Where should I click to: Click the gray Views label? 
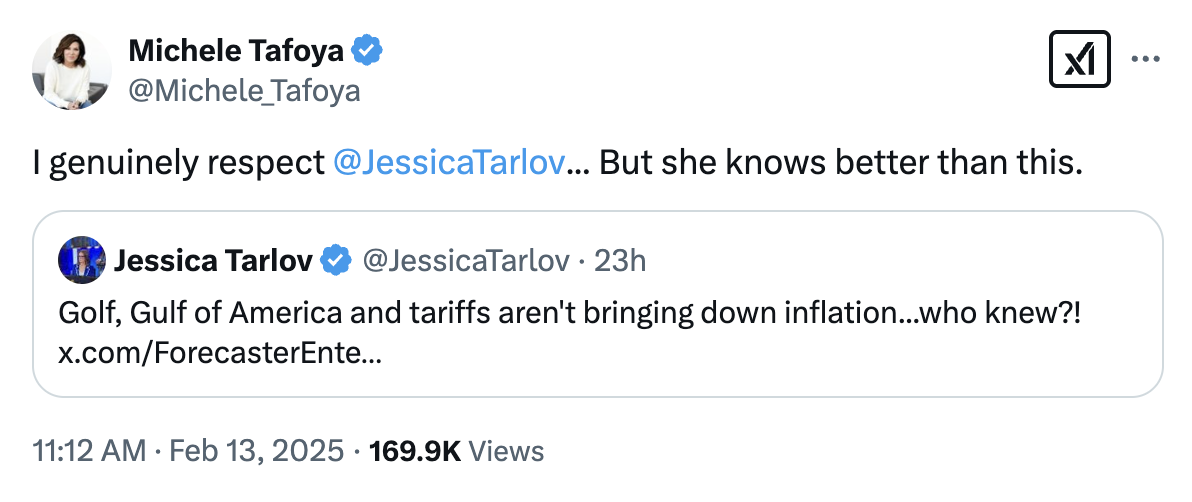[506, 451]
